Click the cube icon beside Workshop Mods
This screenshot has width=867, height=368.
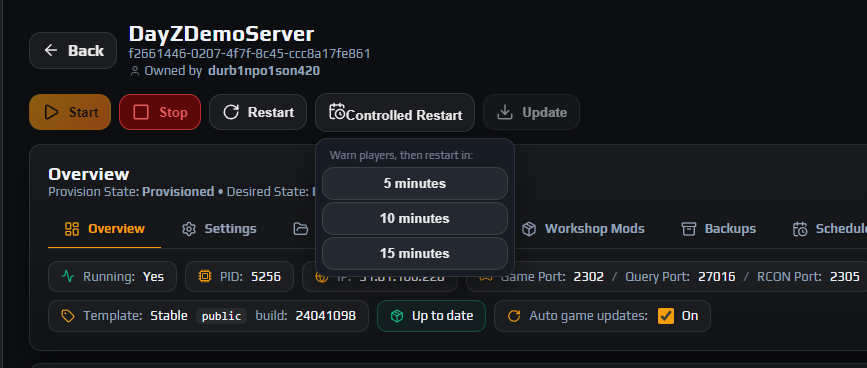coord(529,229)
